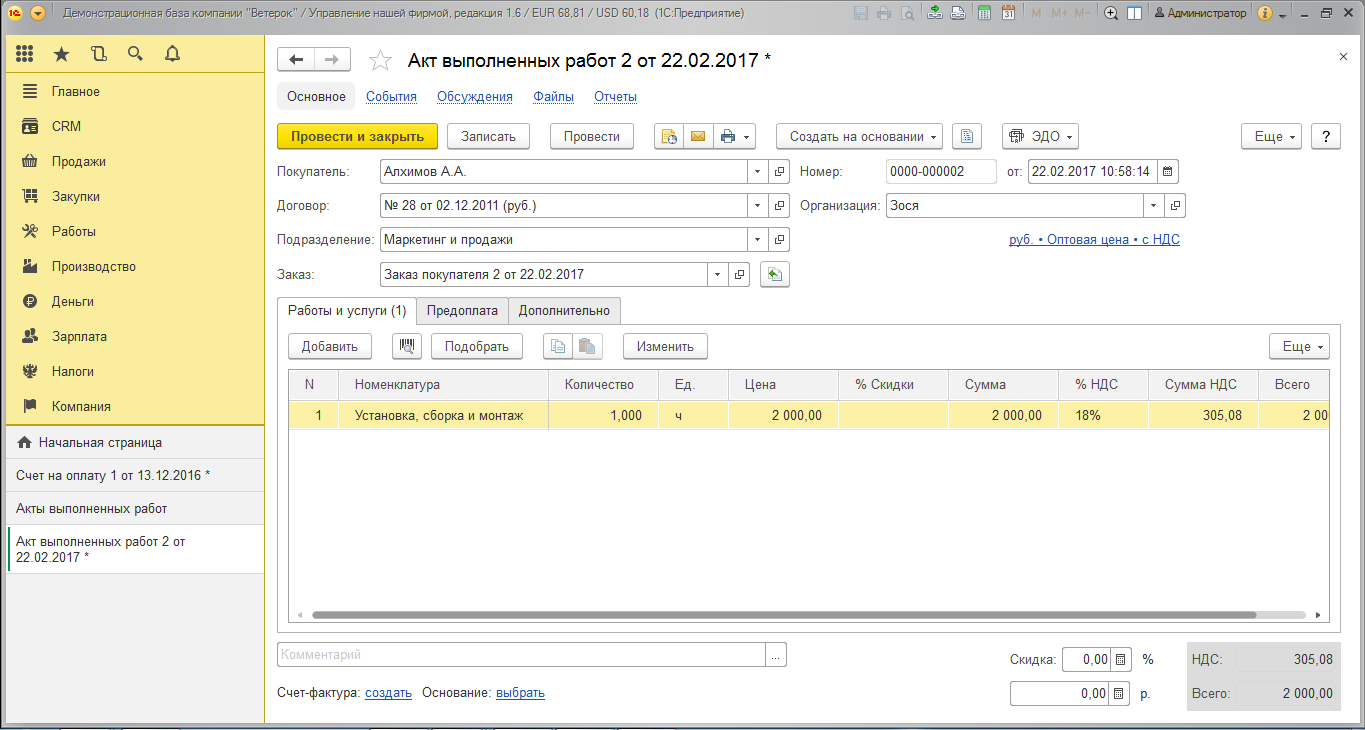Open the notifications bell icon
1365x730 pixels.
point(172,54)
